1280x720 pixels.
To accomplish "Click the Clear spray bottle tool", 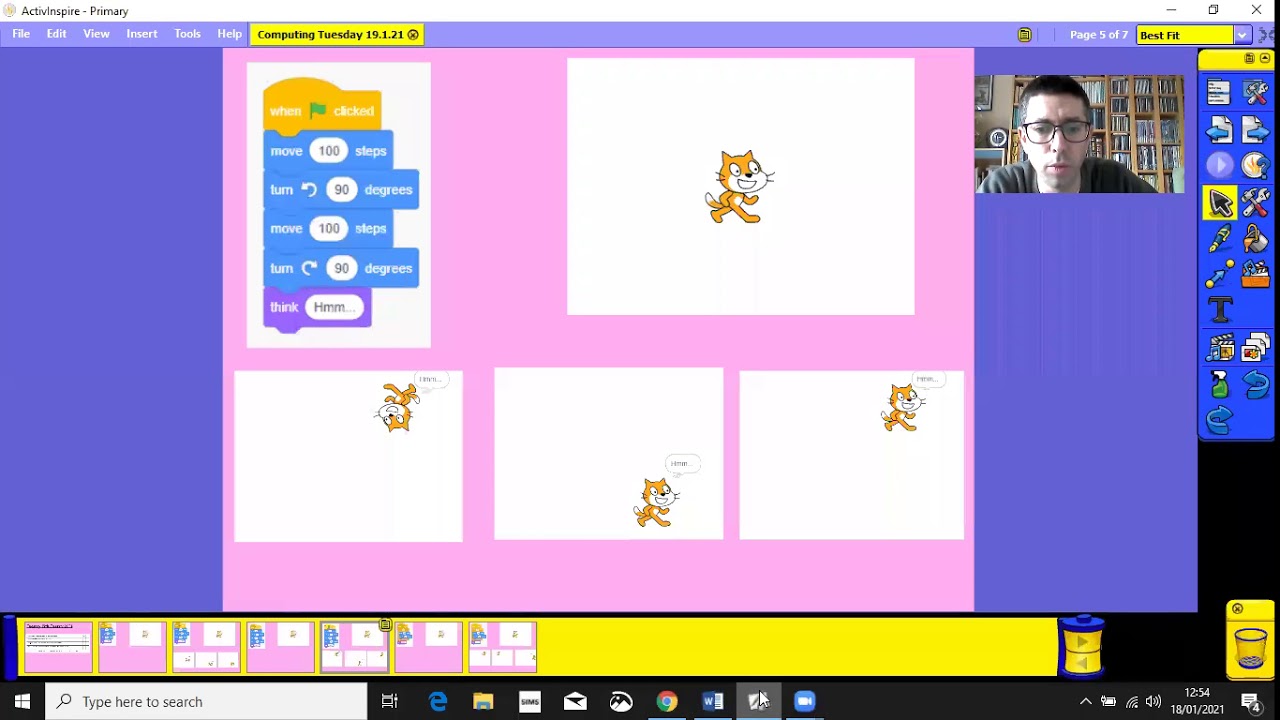I will point(1219,384).
